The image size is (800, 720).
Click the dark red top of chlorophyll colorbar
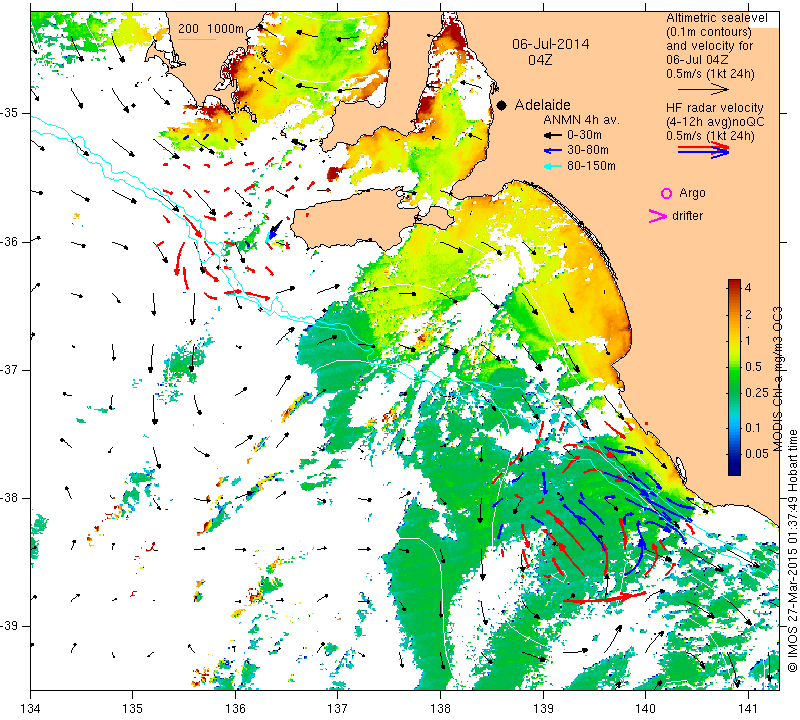coord(734,283)
